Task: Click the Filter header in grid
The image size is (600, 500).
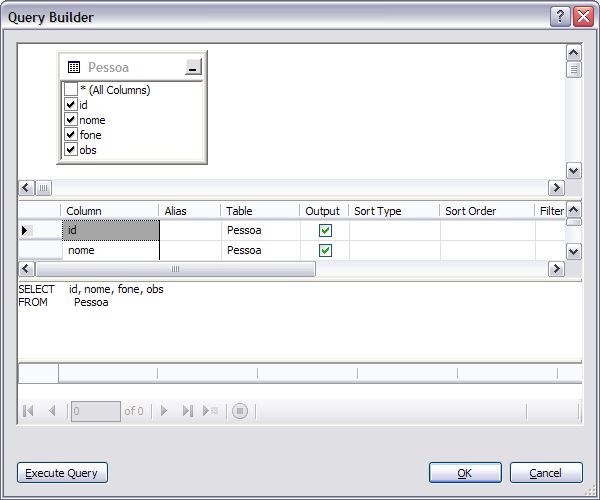Action: click(x=550, y=211)
